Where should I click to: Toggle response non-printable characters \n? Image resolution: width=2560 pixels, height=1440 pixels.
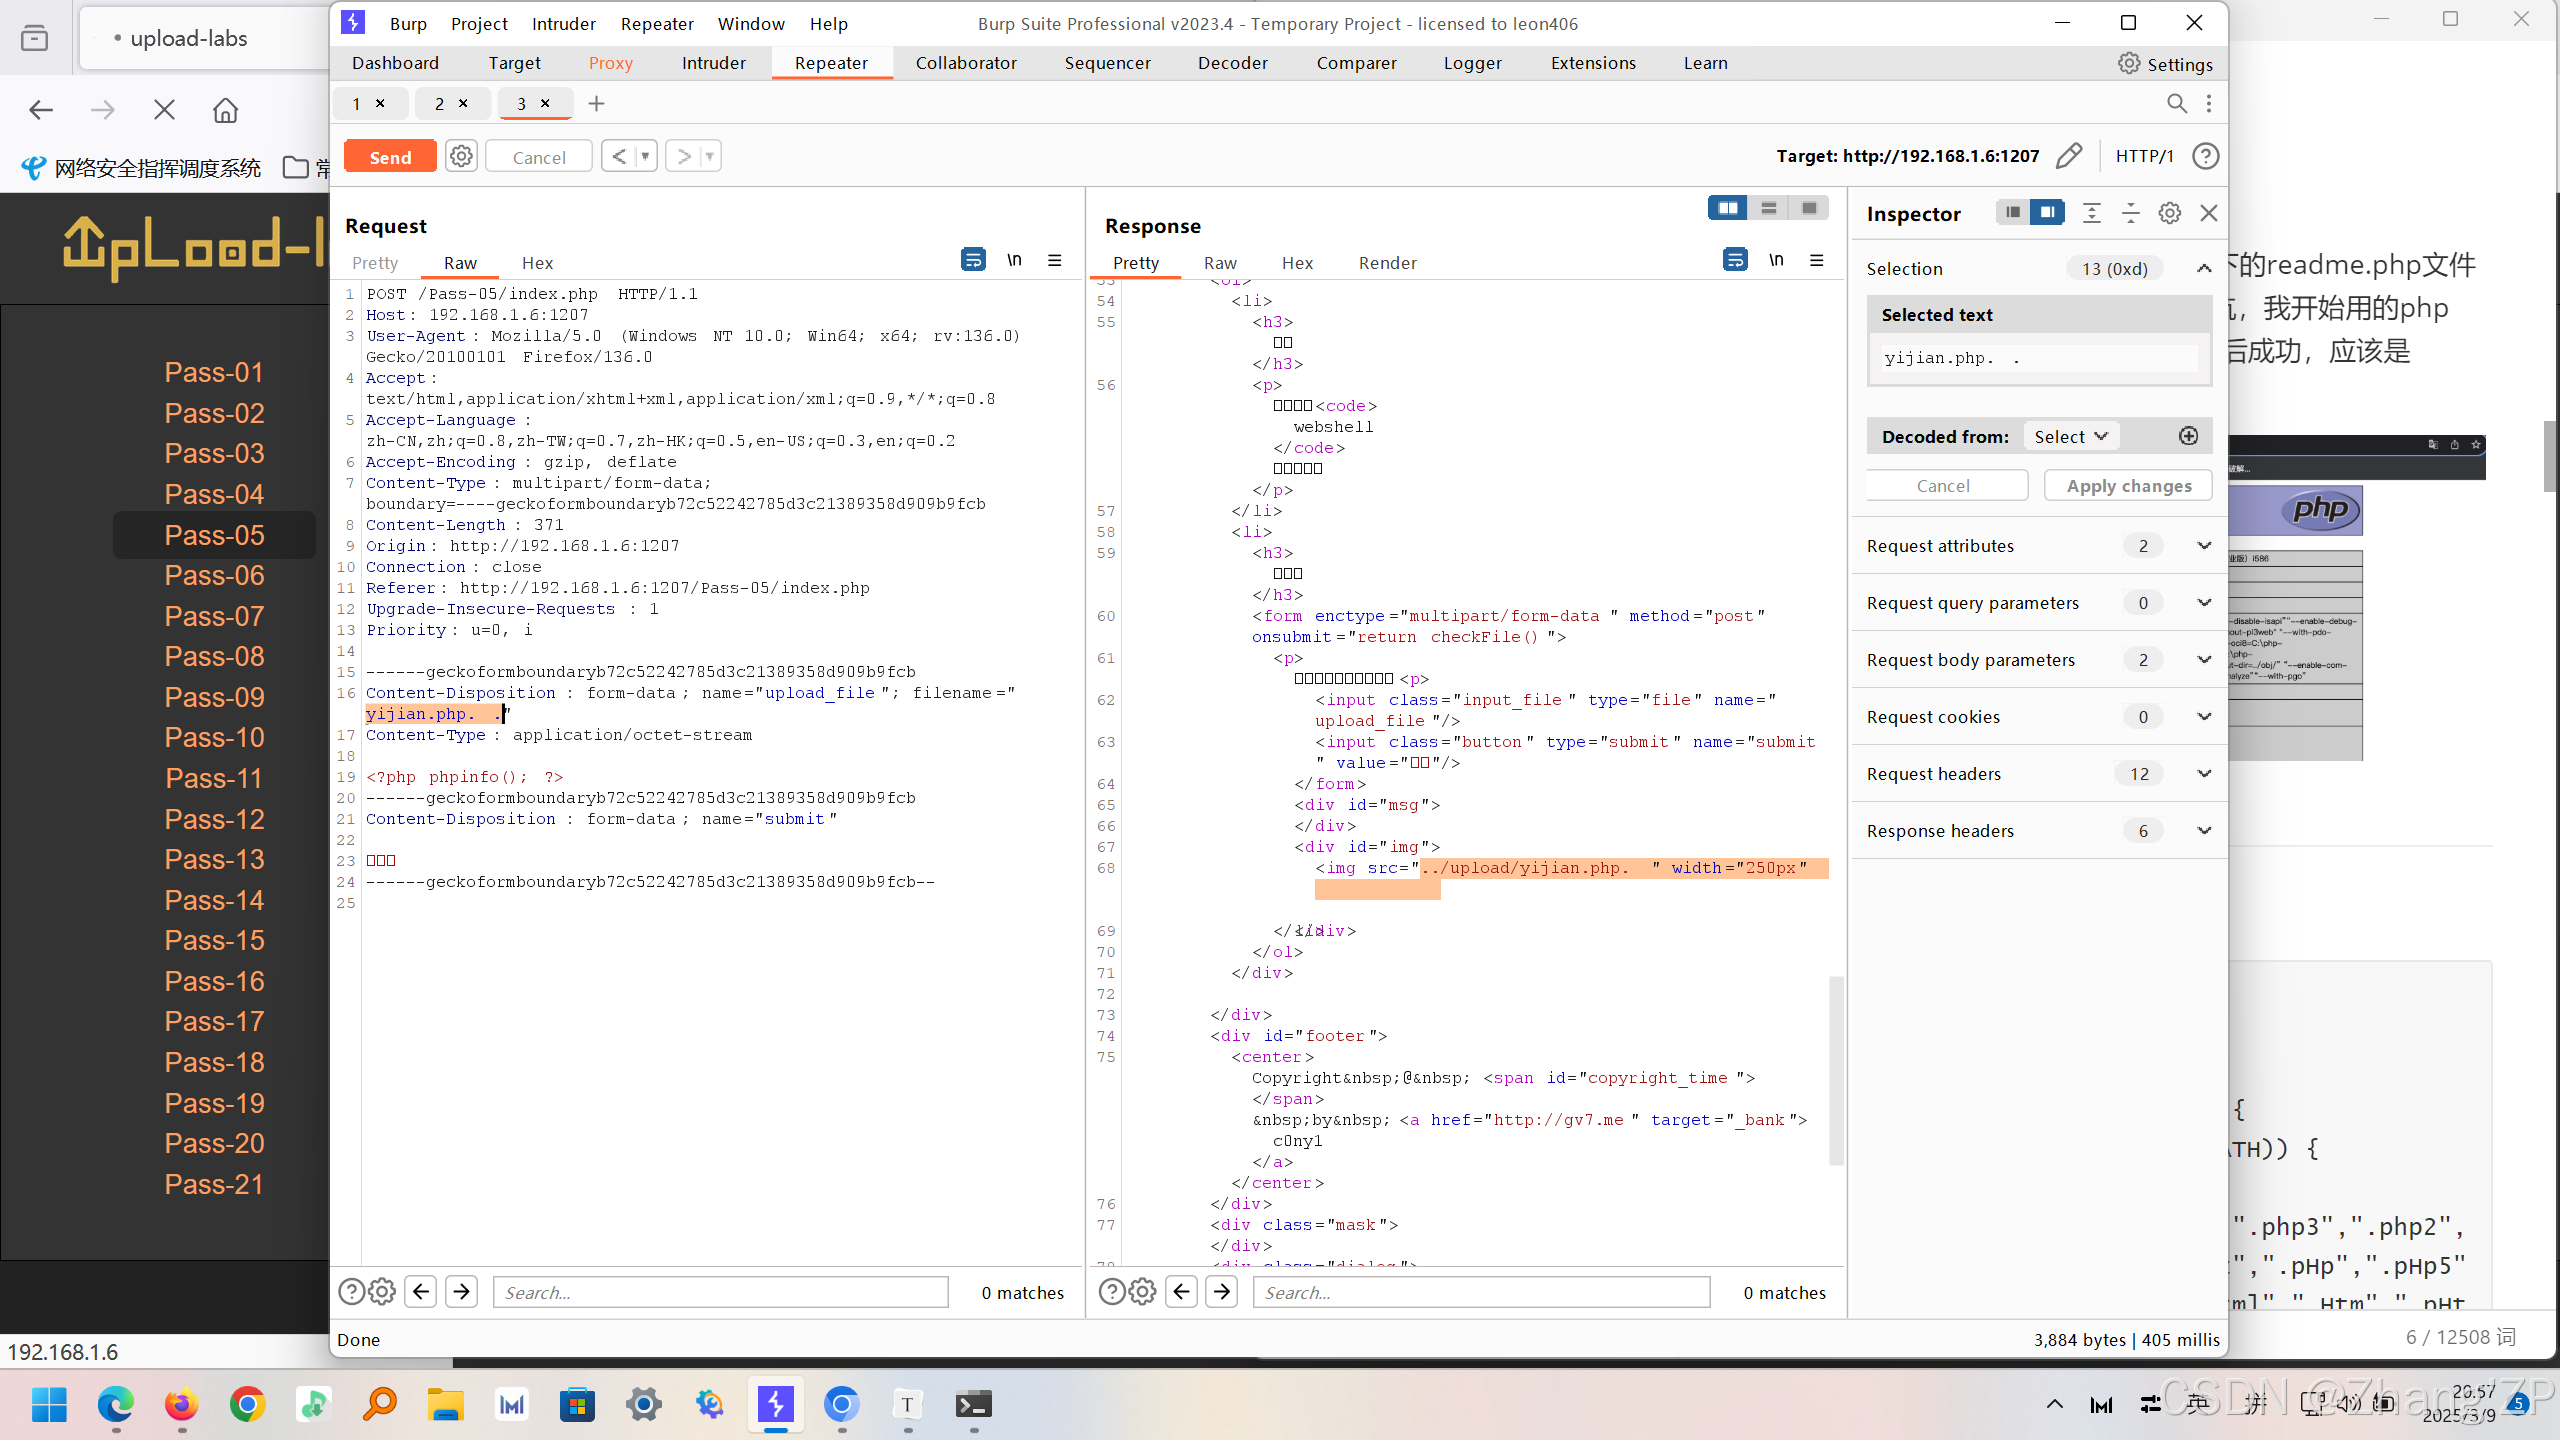[x=1776, y=260]
